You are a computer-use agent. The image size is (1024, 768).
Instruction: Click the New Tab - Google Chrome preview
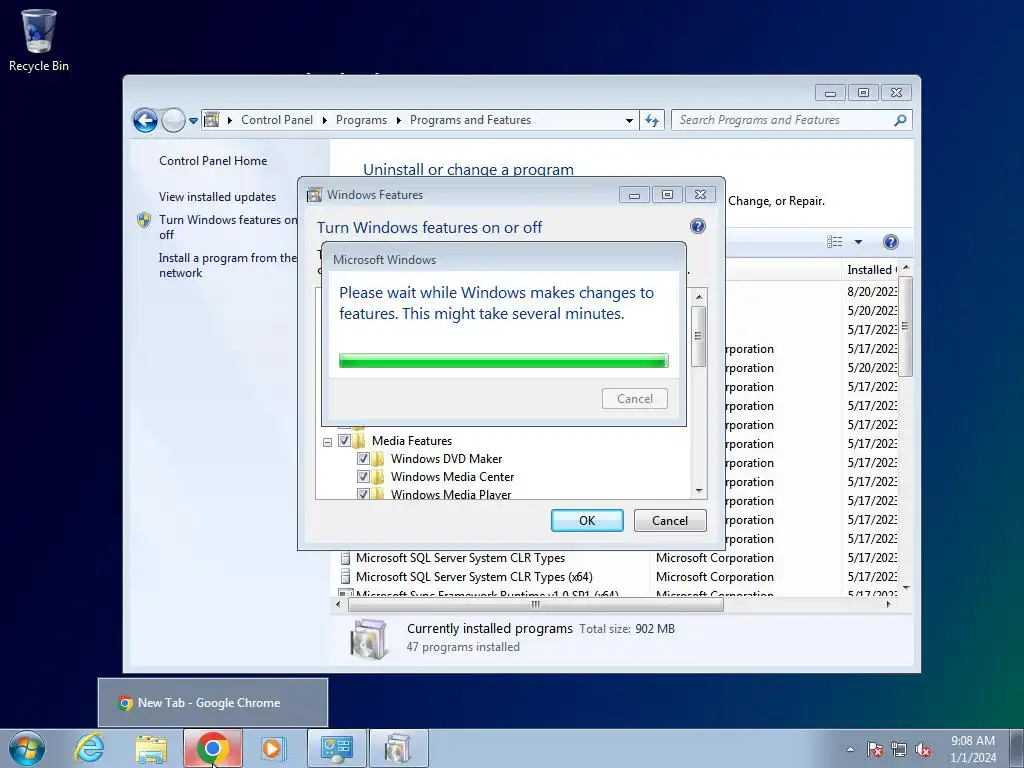click(213, 703)
